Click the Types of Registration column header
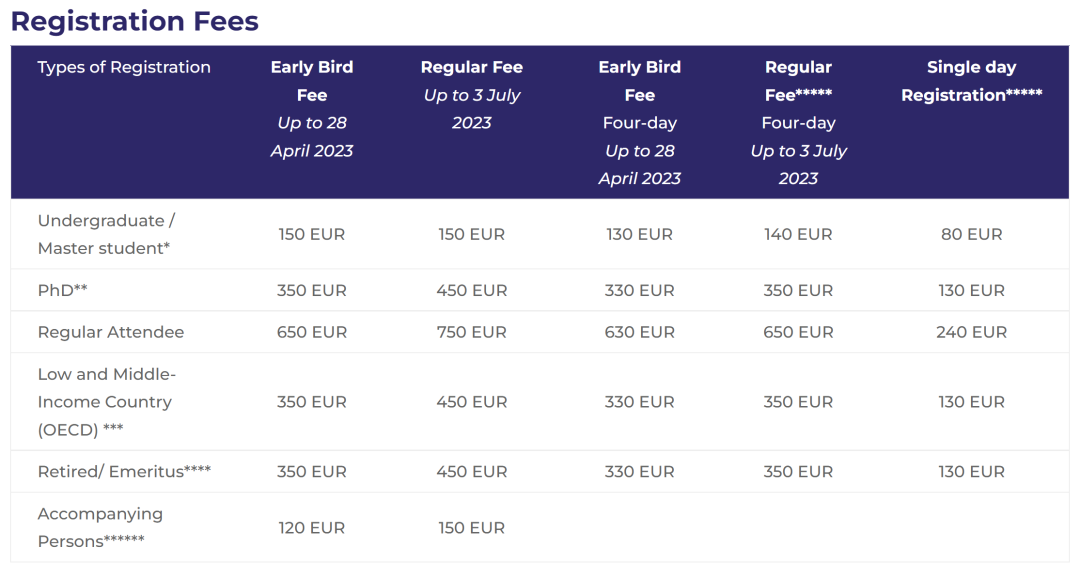This screenshot has height=578, width=1080. click(x=124, y=67)
